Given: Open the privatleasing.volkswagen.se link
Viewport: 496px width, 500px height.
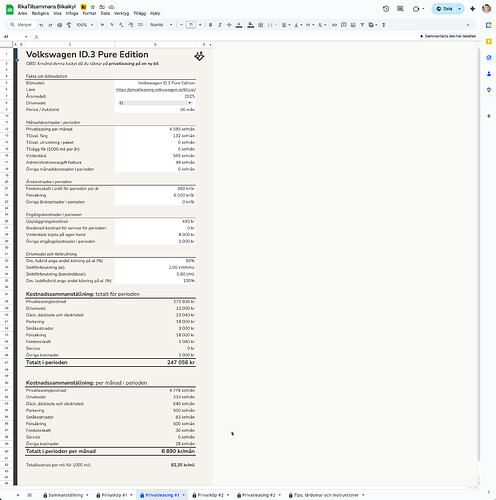Looking at the screenshot, I should (156, 90).
